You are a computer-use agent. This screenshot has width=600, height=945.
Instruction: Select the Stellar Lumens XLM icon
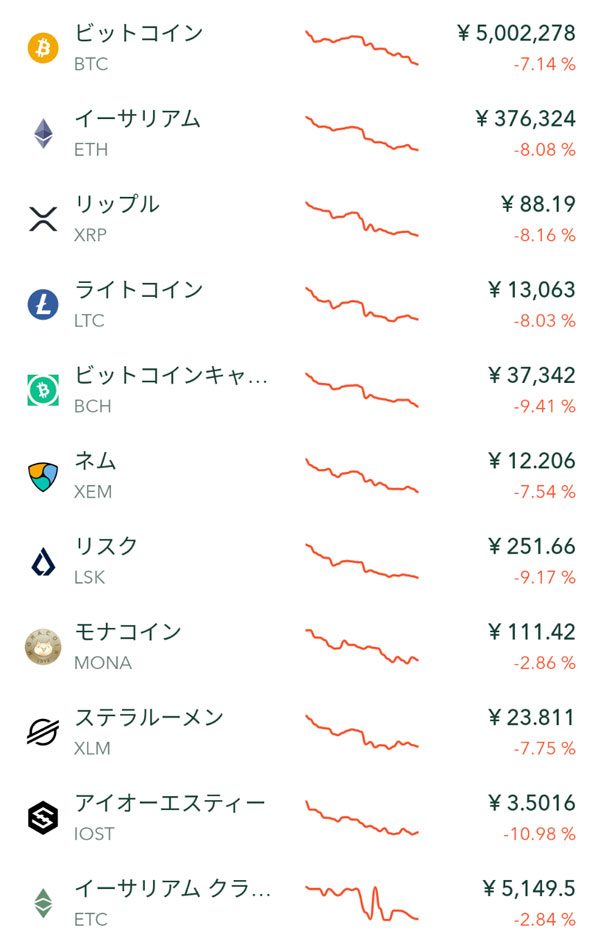[43, 733]
